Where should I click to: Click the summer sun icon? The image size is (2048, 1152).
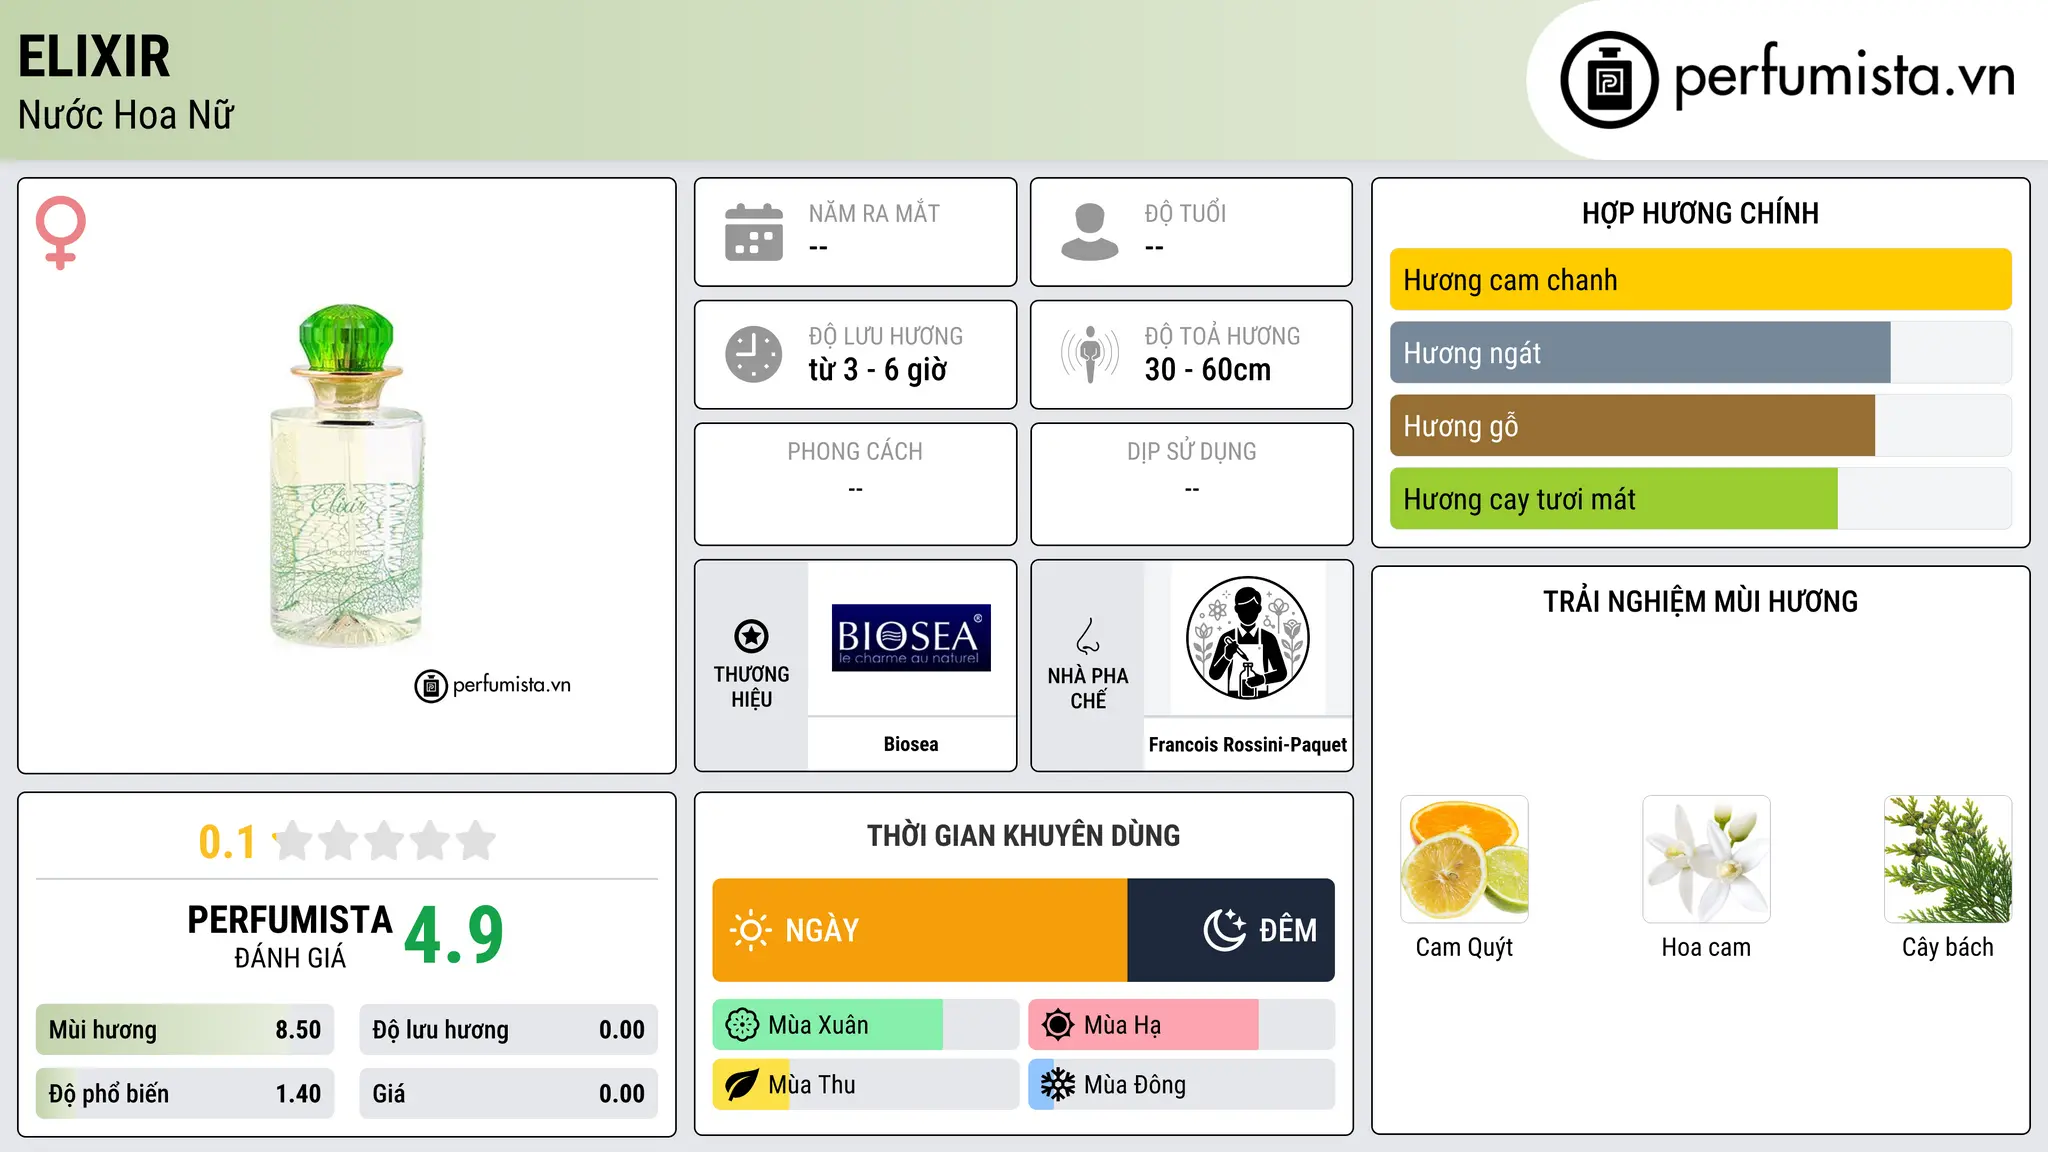click(1058, 1025)
